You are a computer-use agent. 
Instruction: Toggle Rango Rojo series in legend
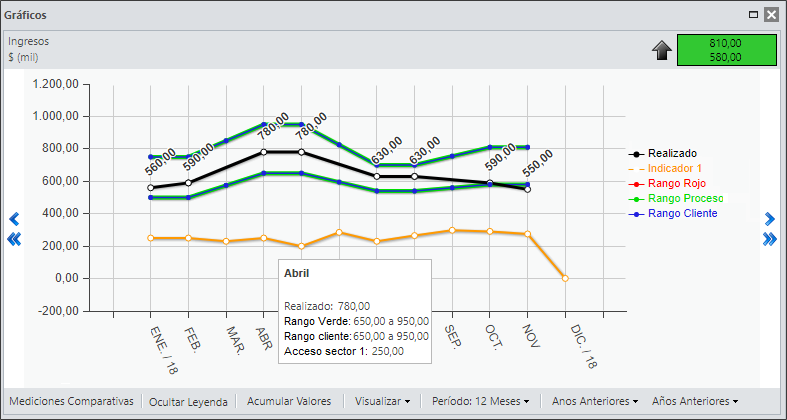pos(667,184)
